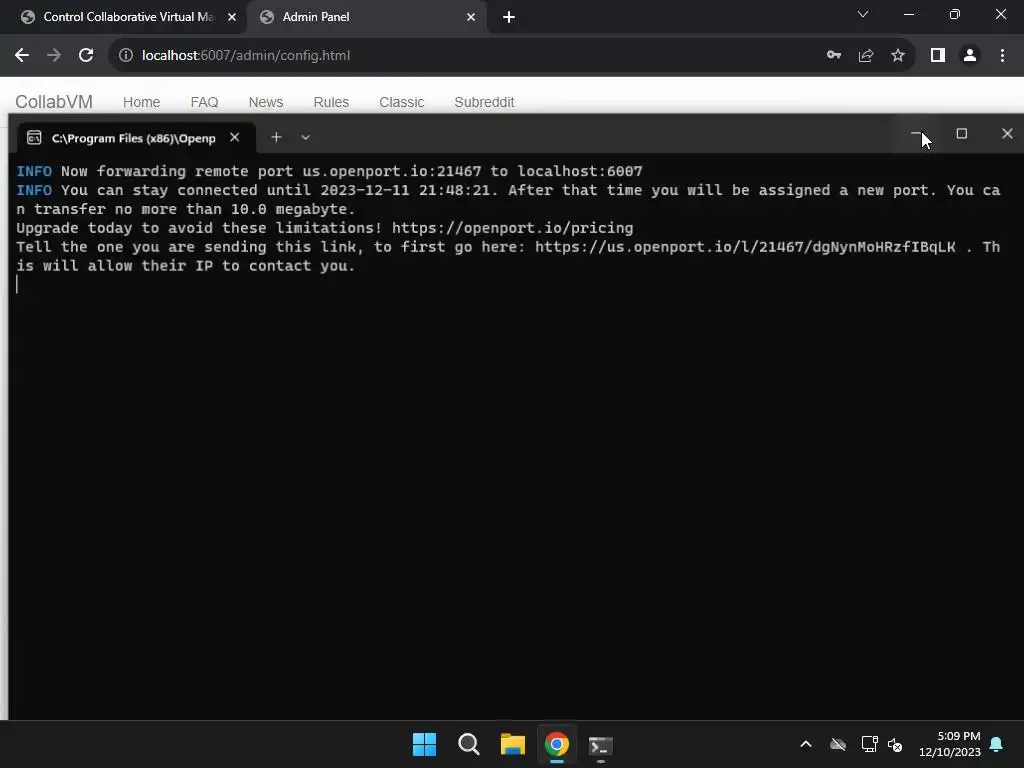This screenshot has width=1024, height=768.
Task: Open taskbar Search
Action: 469,744
